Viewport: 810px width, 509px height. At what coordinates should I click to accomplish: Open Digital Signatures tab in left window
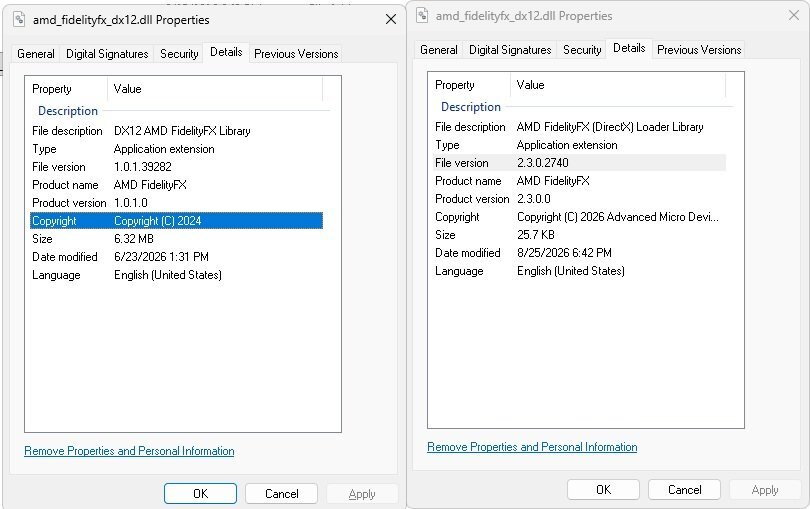[x=107, y=54]
